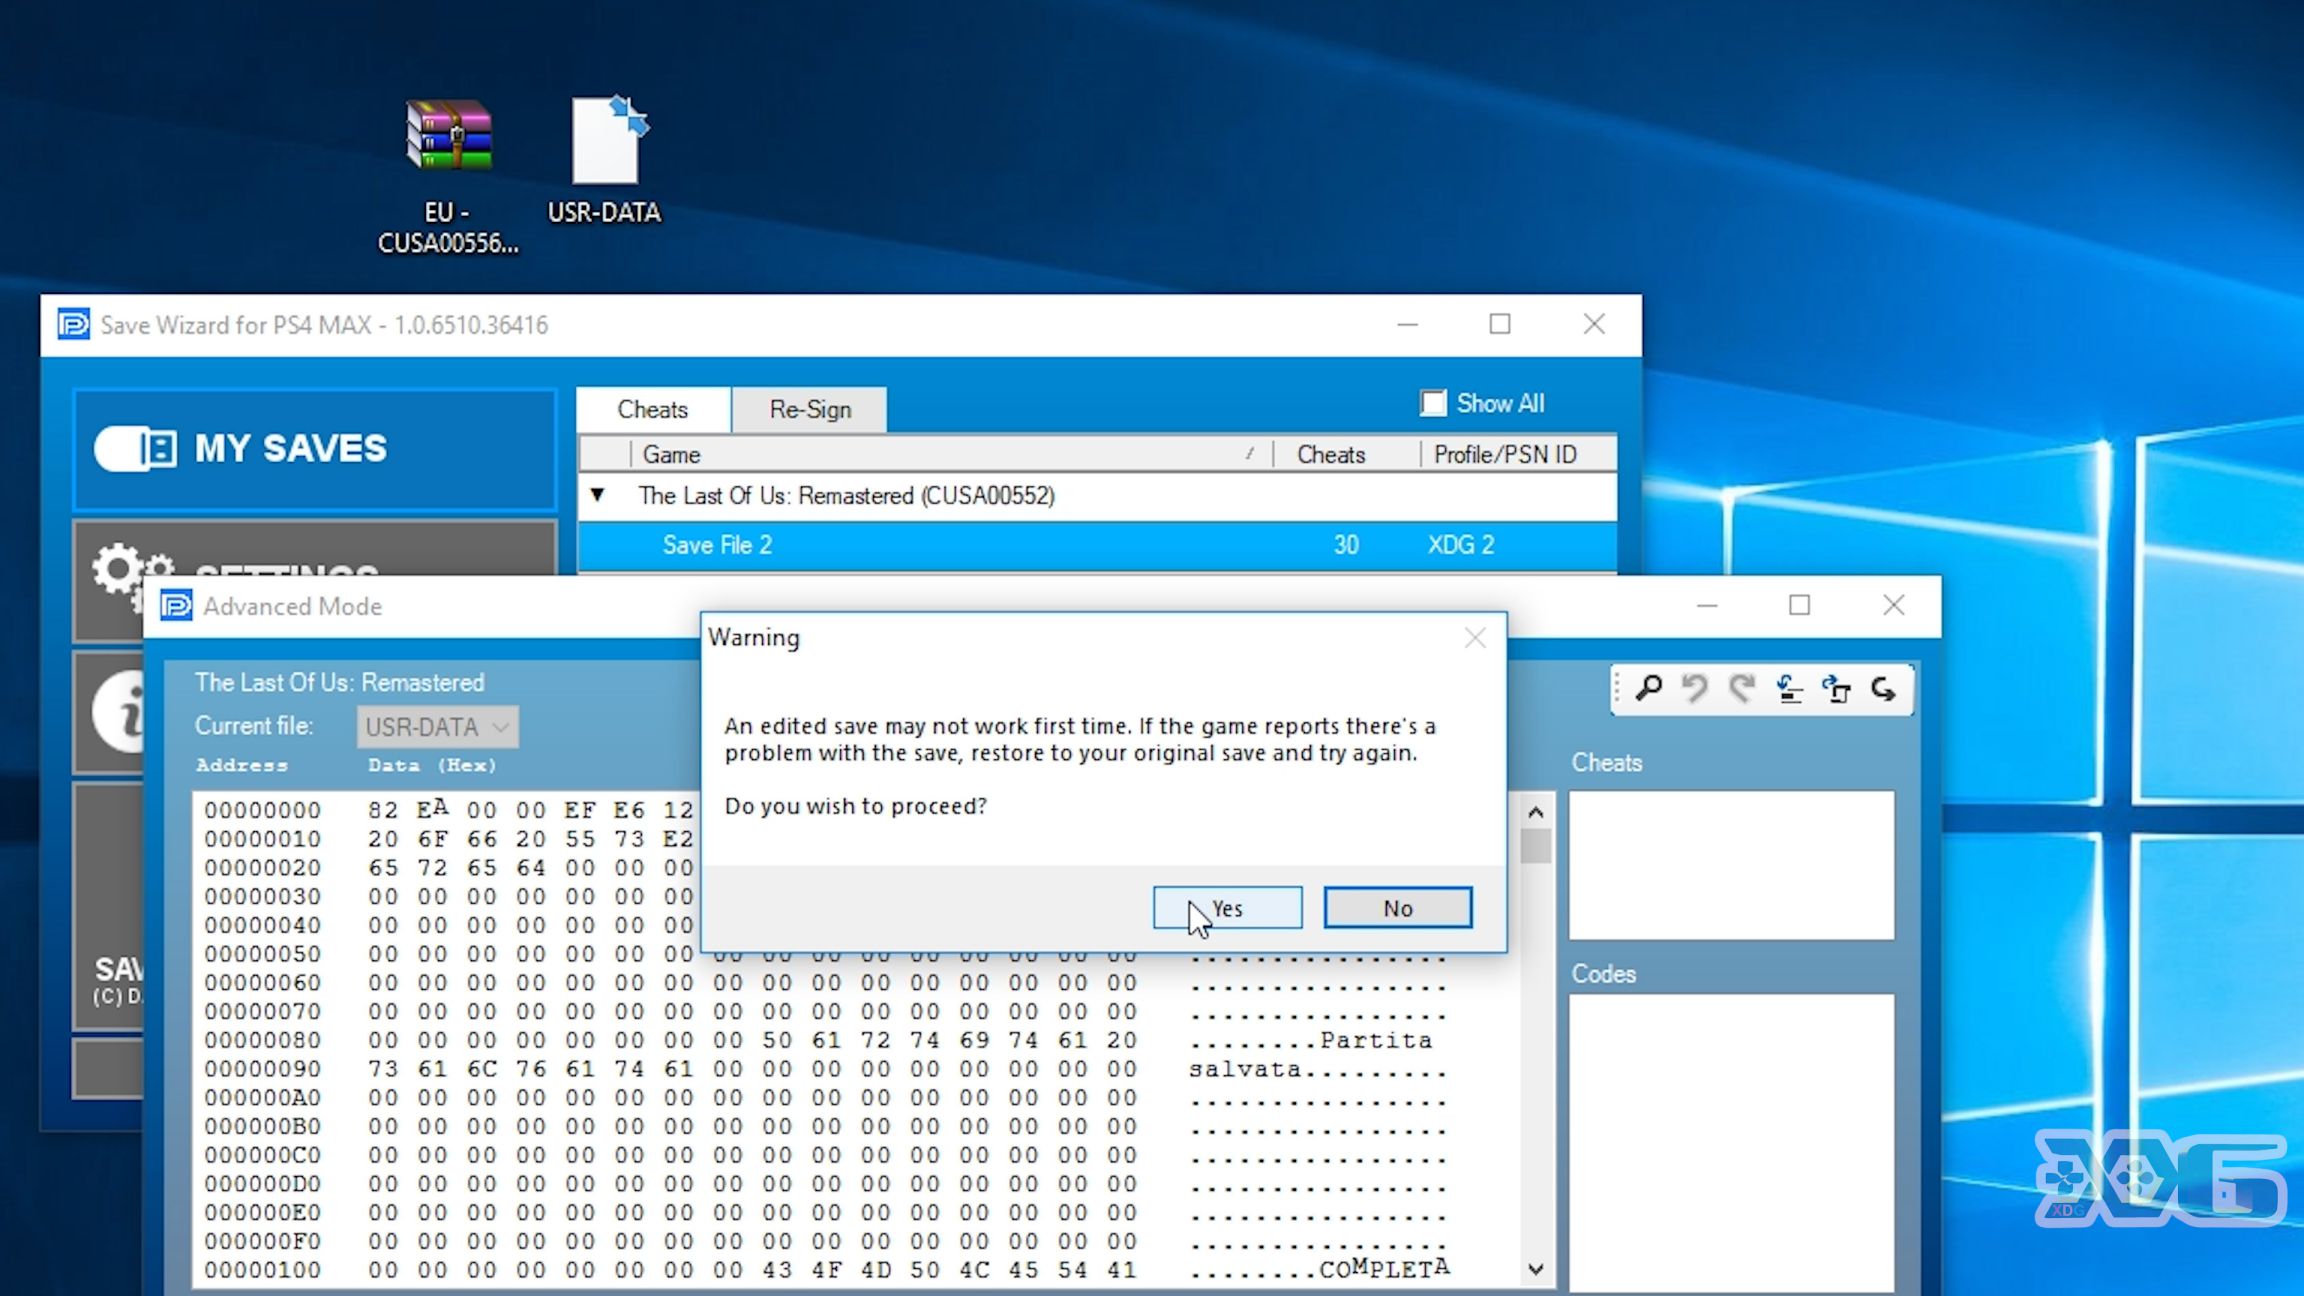This screenshot has width=2304, height=1296.
Task: Select the Cheats tab in Save Wizard
Action: coord(654,410)
